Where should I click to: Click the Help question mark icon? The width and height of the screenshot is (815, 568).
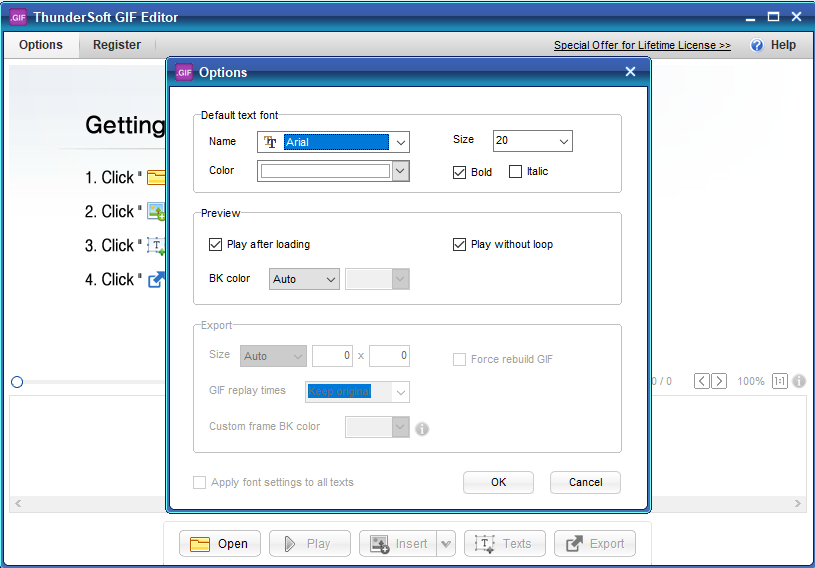coord(757,45)
